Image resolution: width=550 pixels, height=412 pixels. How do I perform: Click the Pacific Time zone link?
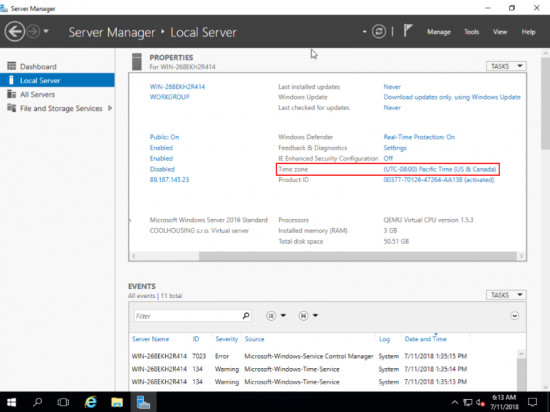coord(440,169)
